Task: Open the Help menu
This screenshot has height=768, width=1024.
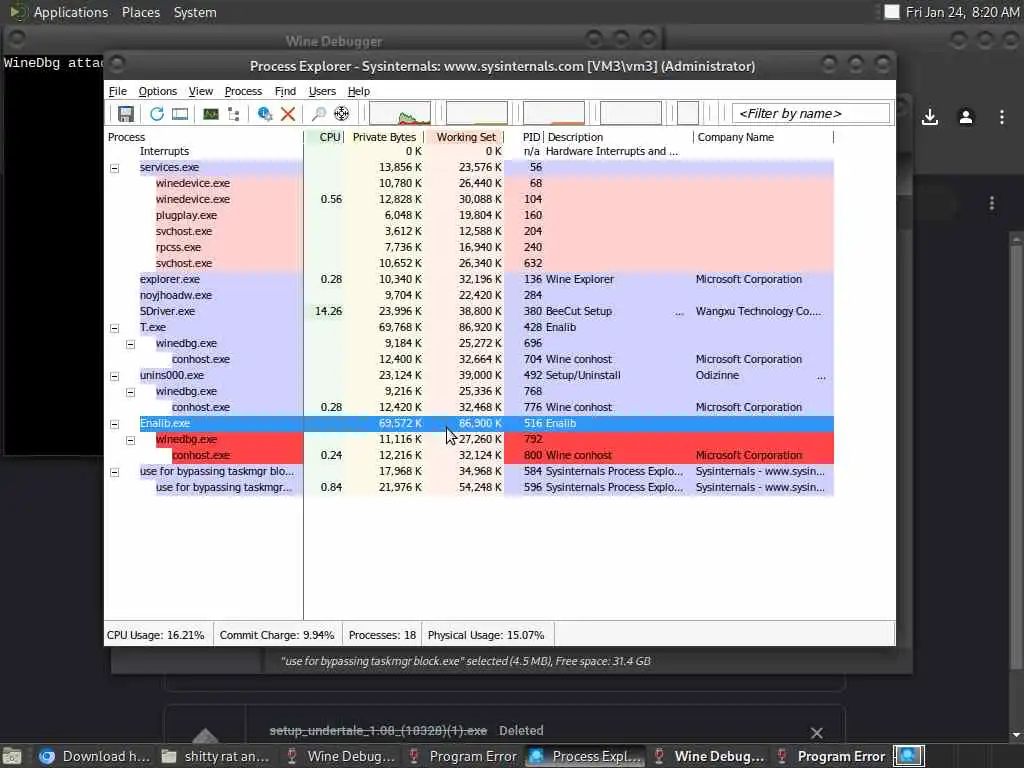Action: click(x=359, y=91)
